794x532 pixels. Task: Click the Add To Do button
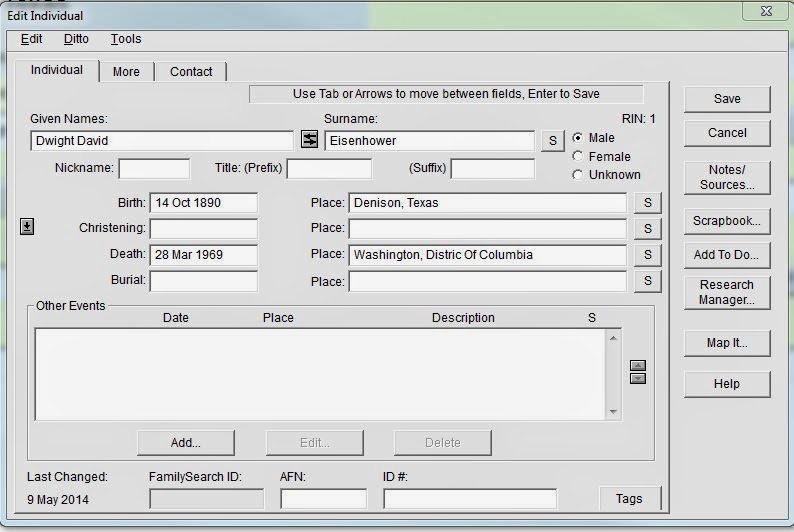click(727, 255)
